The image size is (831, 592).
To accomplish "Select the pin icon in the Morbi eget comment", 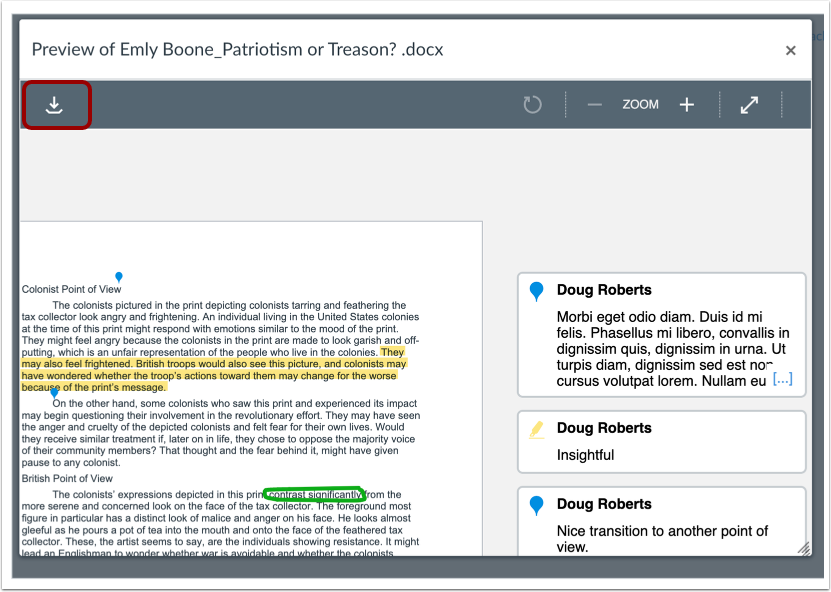I will (536, 291).
